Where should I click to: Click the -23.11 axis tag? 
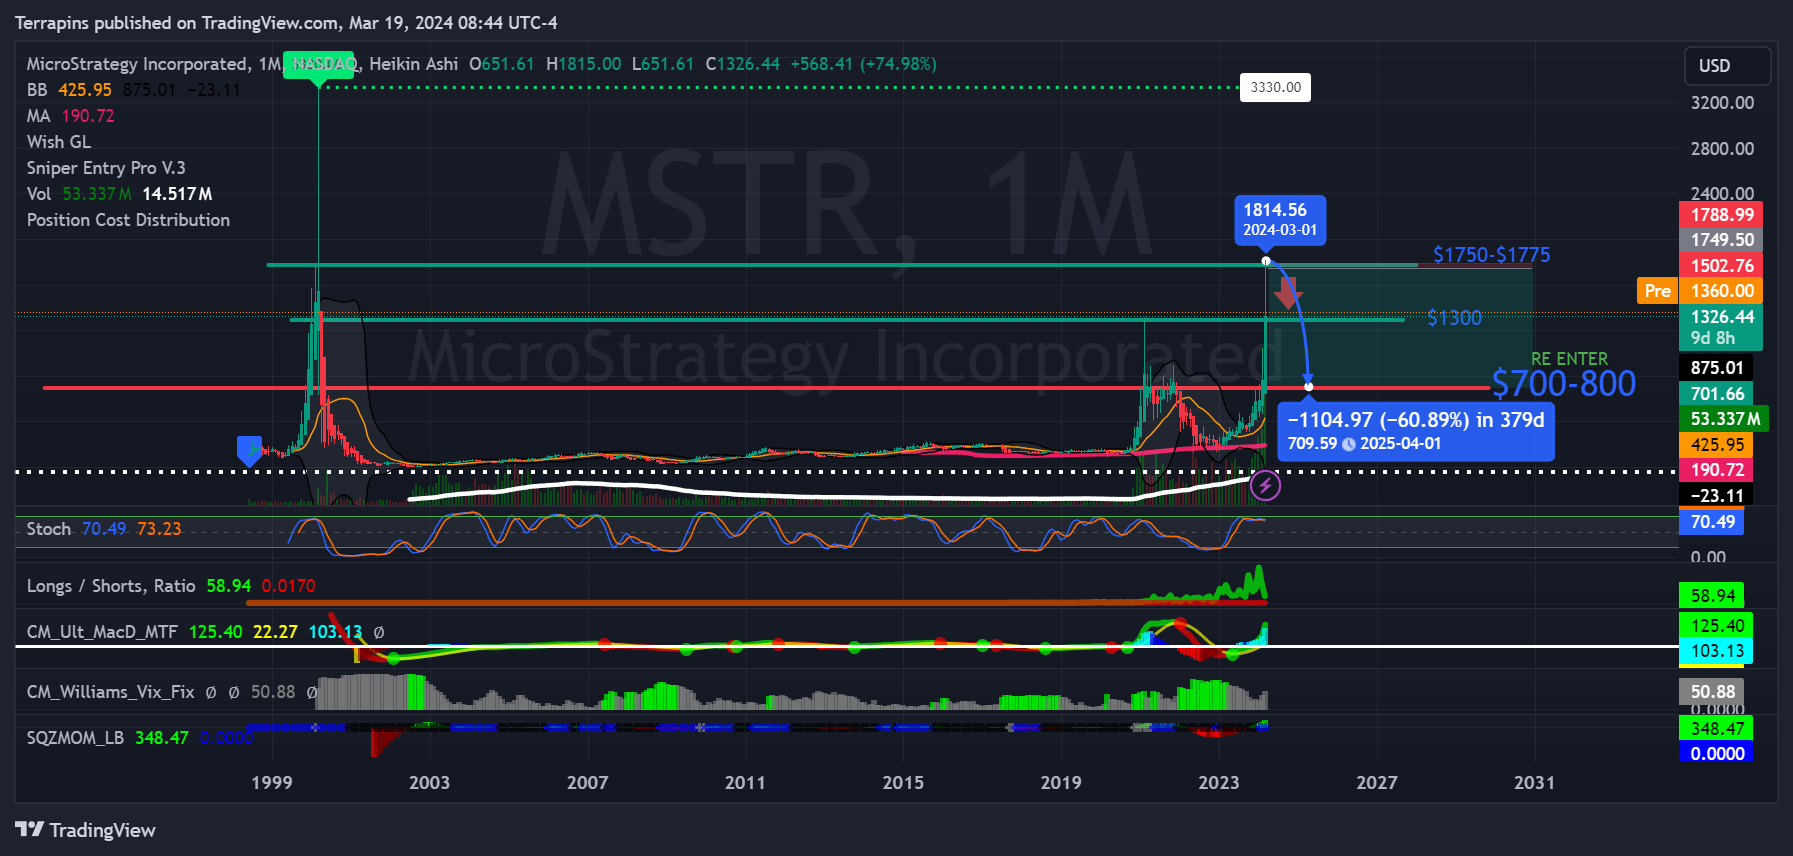(x=1716, y=495)
